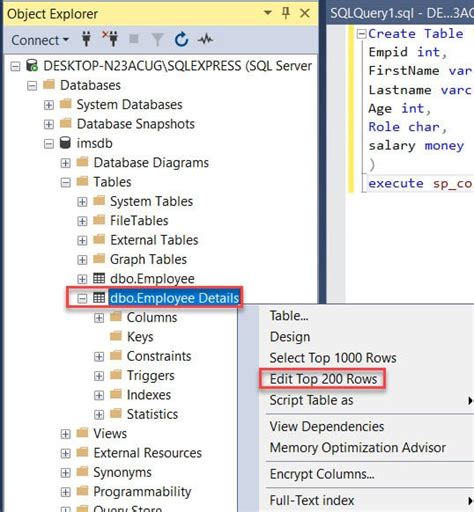
Task: Click the Graph Tables folder icon
Action: click(x=99, y=258)
